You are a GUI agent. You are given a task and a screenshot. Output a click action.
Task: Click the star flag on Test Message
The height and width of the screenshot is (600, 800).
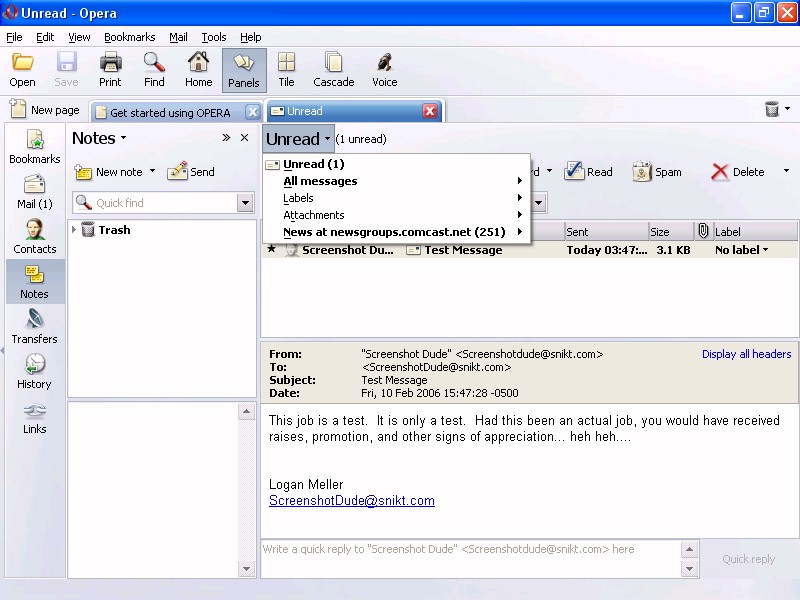point(271,250)
